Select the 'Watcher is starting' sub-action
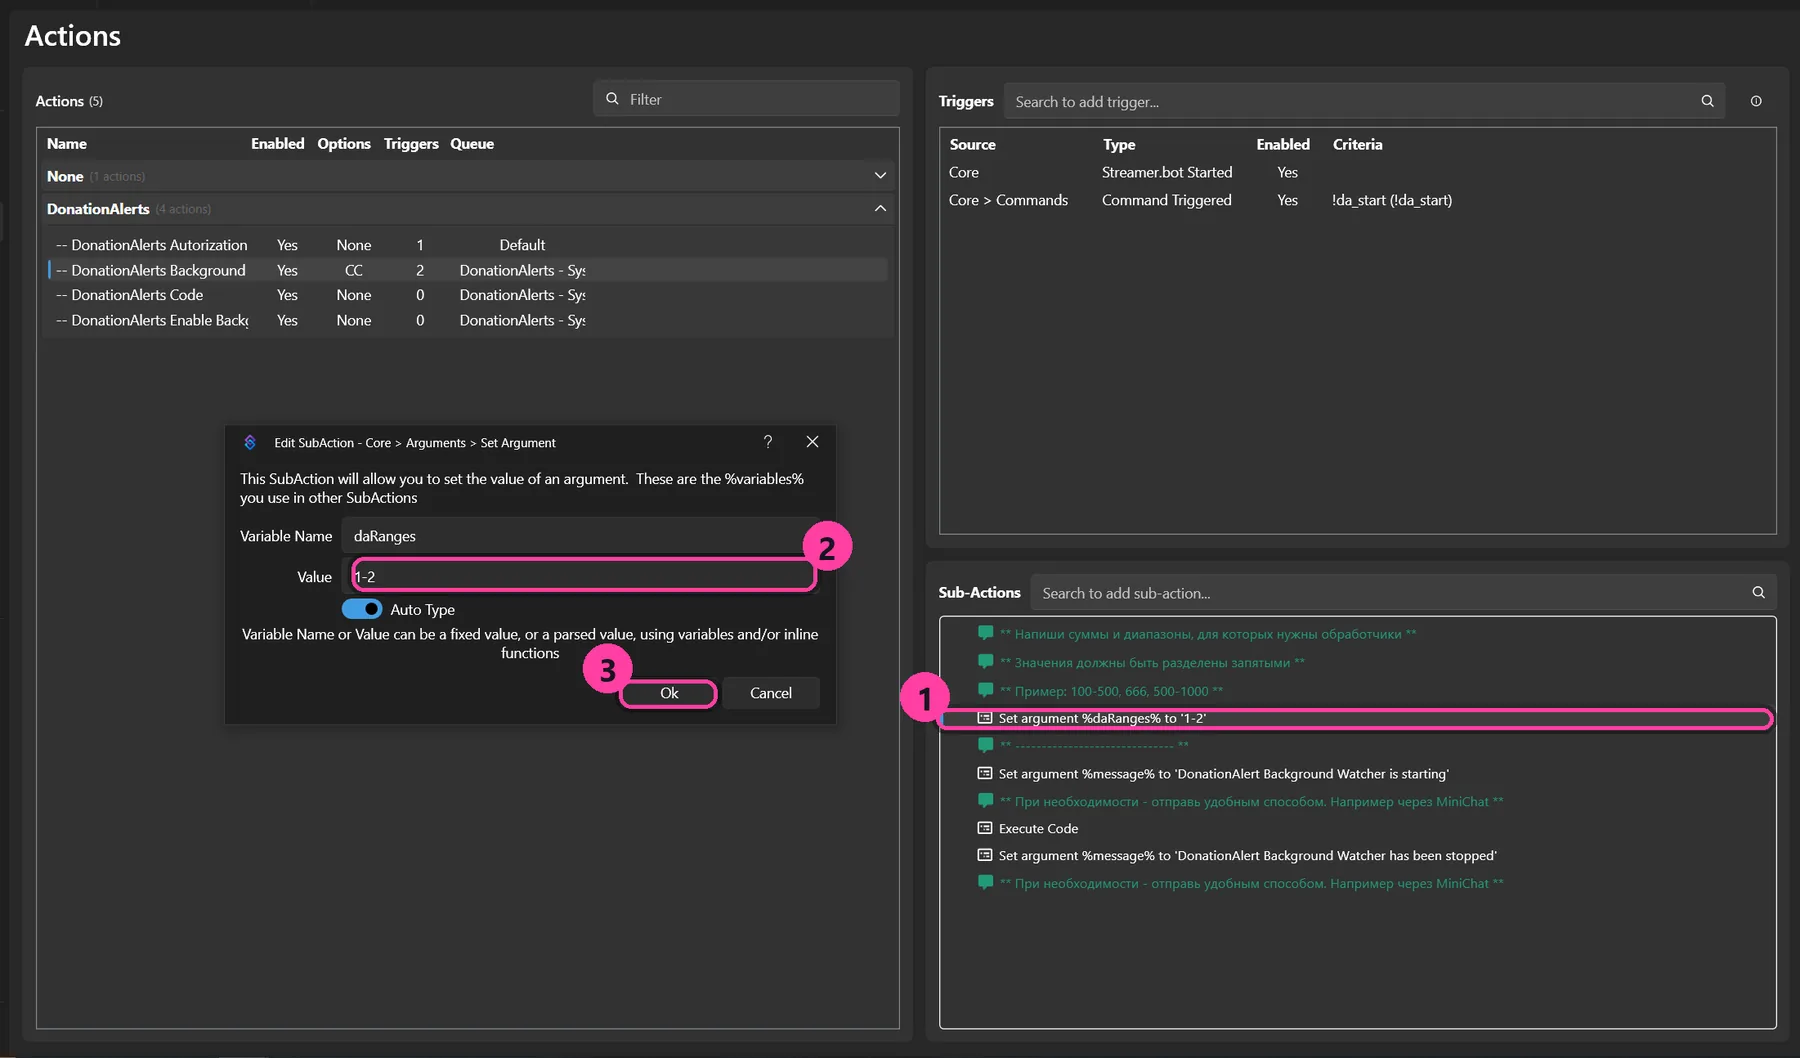Screen dimensions: 1800x1058 [1357, 773]
